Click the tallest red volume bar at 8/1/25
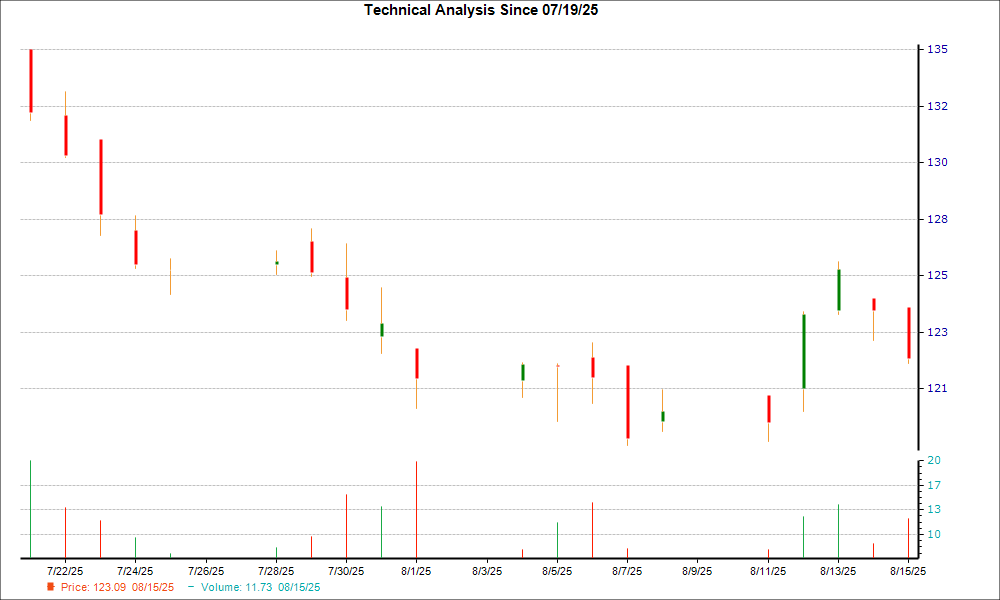The height and width of the screenshot is (600, 1000). [x=416, y=509]
